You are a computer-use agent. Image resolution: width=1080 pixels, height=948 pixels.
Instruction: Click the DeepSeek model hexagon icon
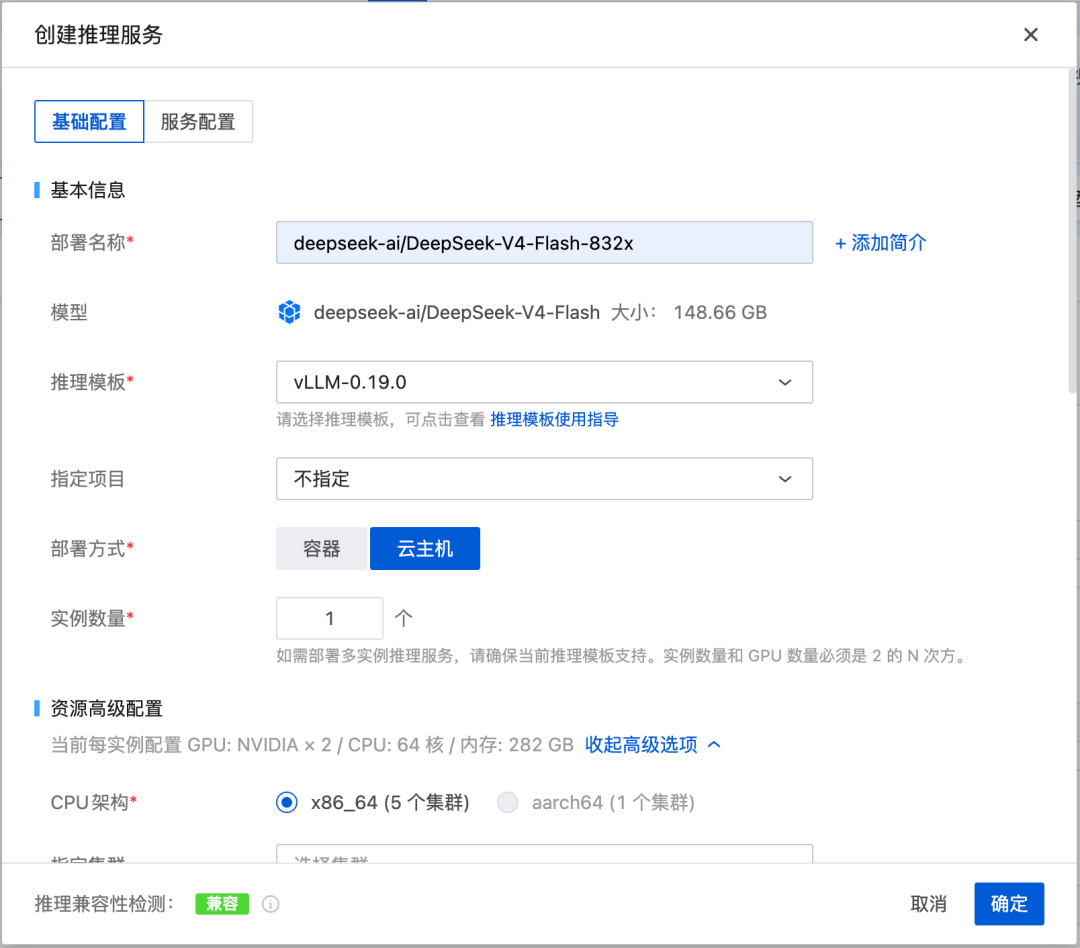point(290,312)
